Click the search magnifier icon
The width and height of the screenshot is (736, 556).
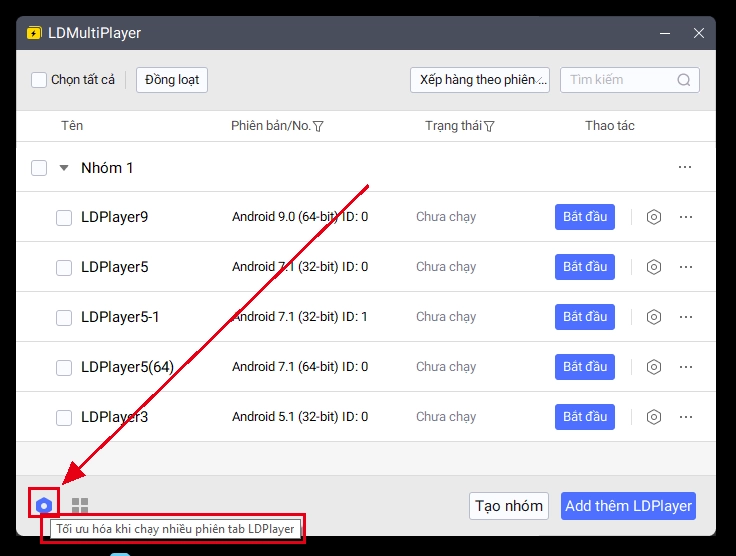[684, 80]
